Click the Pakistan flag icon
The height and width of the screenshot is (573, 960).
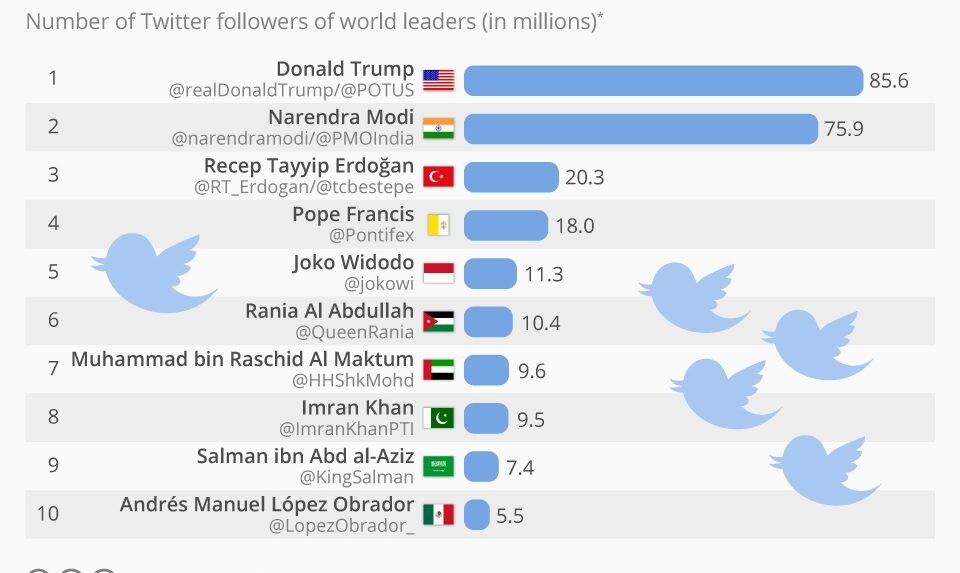438,417
